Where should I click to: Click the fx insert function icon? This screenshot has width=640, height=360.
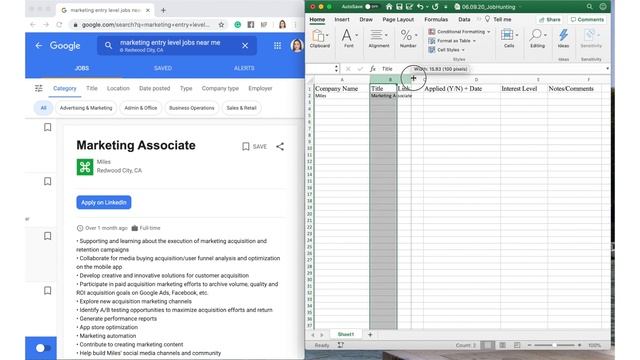point(373,69)
